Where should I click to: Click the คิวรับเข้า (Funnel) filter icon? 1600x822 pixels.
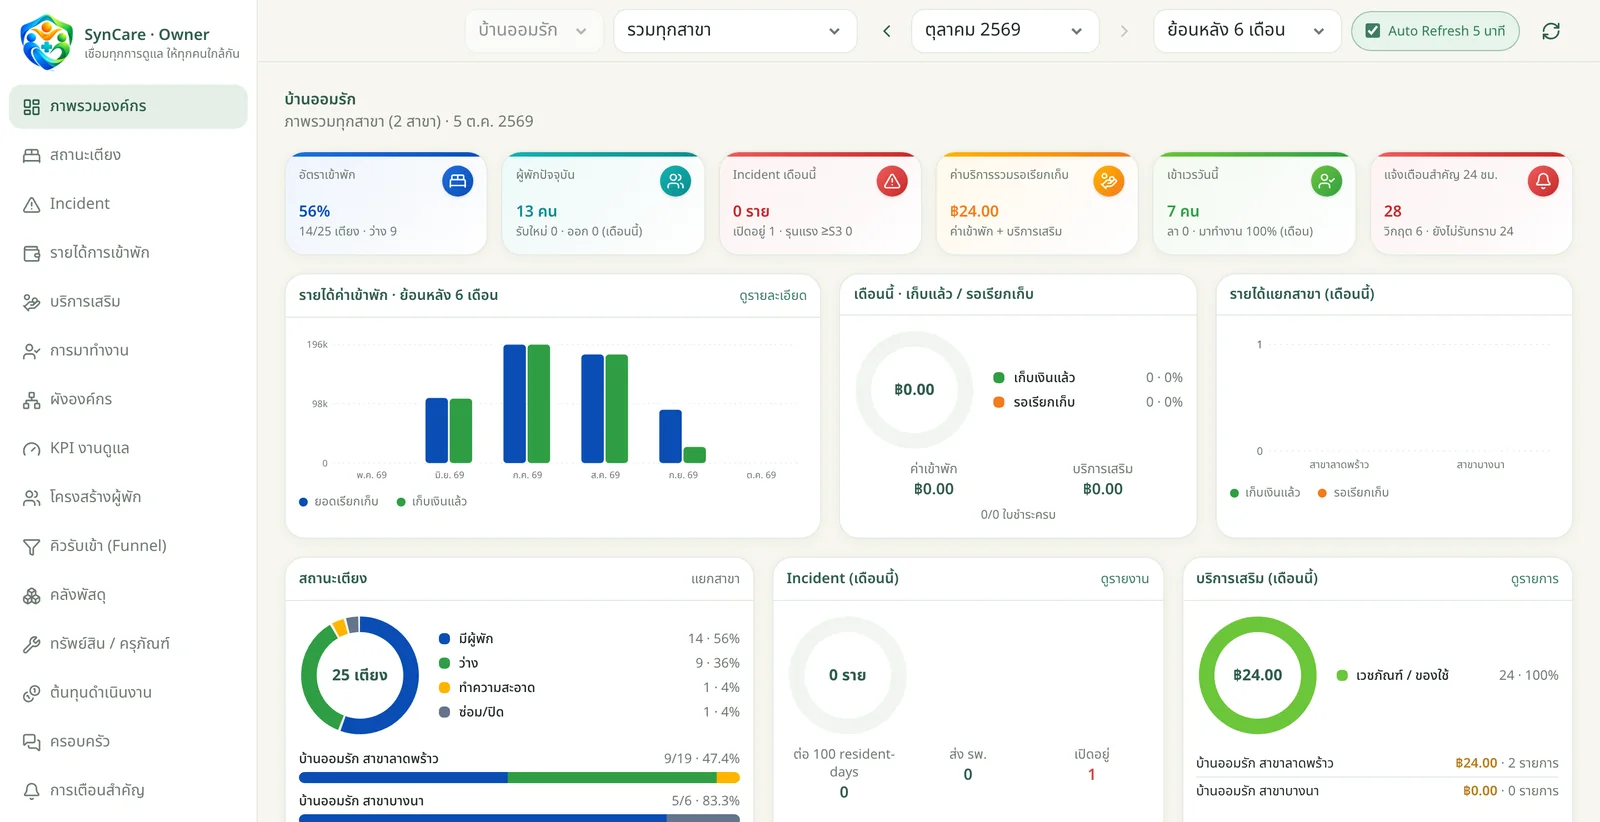click(x=32, y=546)
